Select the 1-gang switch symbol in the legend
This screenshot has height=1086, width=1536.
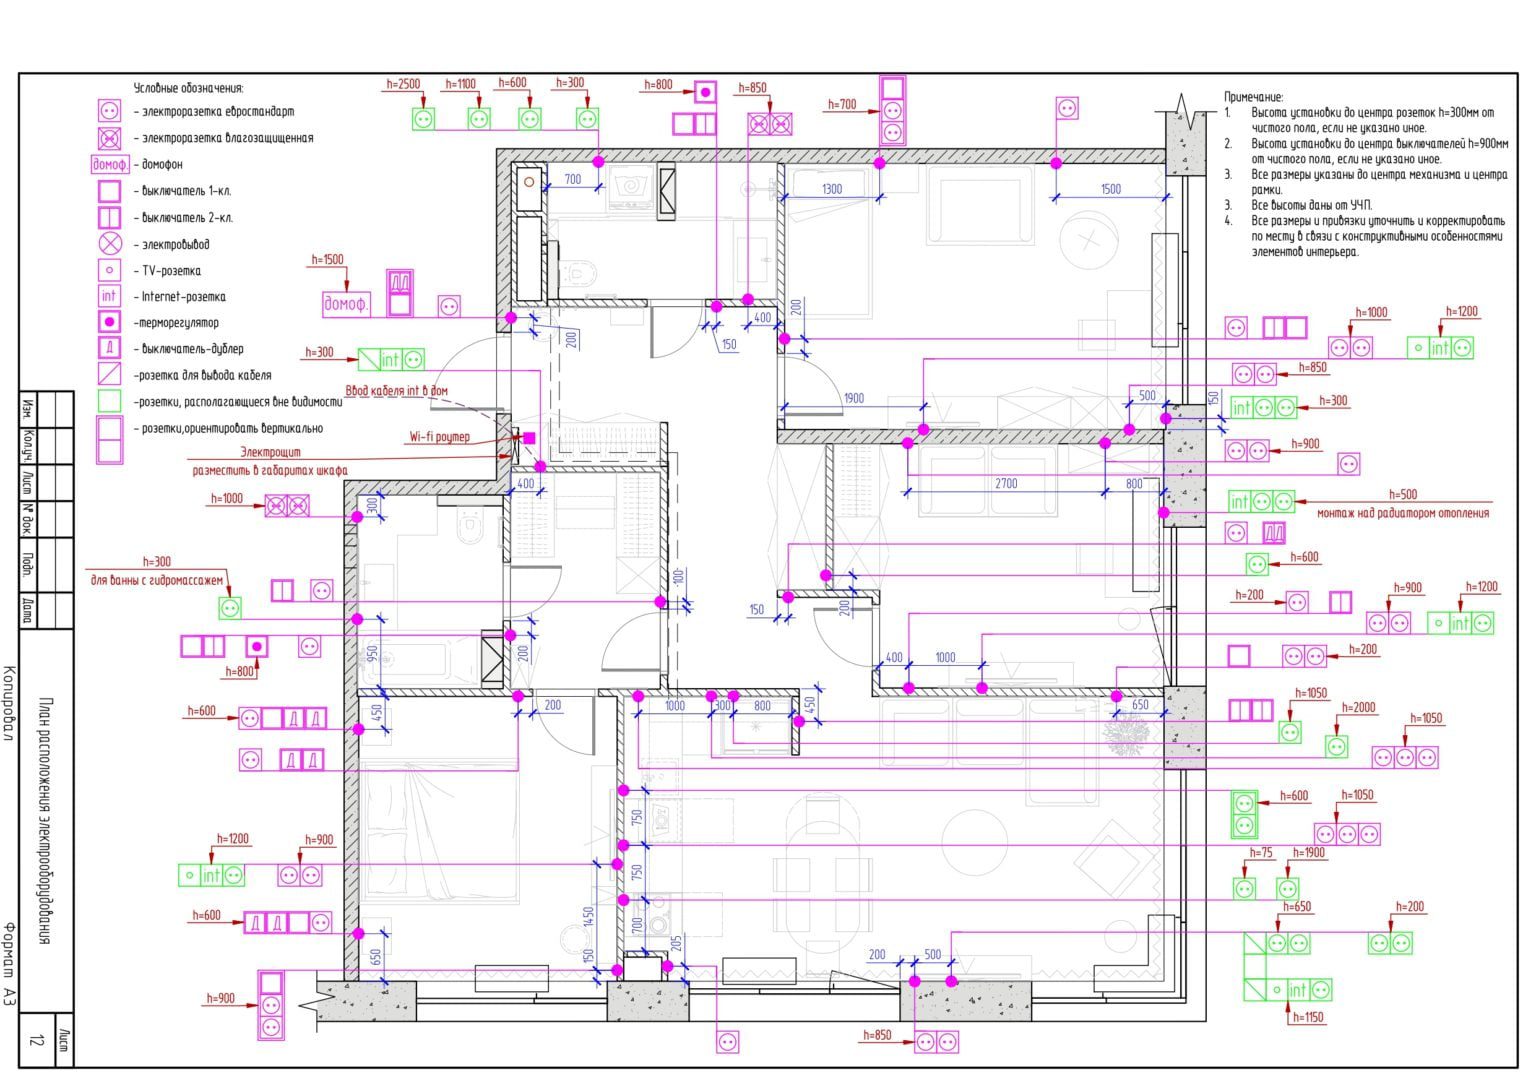pyautogui.click(x=109, y=191)
